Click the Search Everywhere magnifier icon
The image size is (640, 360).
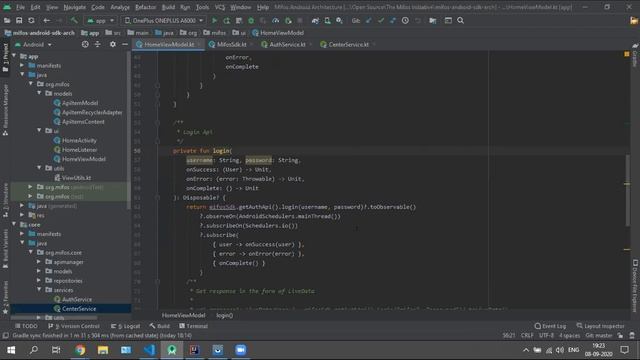460,20
